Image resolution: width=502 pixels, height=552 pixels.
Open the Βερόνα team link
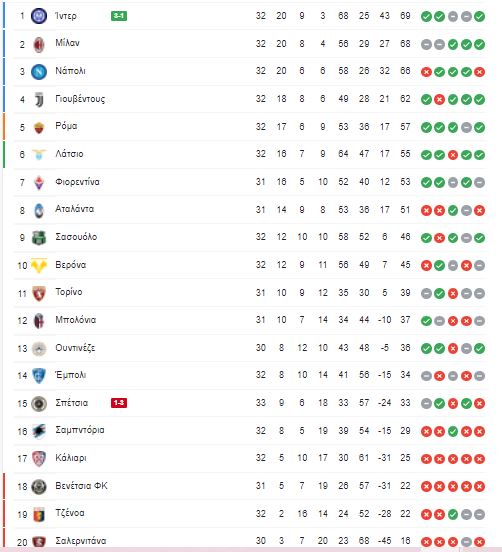[x=71, y=265]
